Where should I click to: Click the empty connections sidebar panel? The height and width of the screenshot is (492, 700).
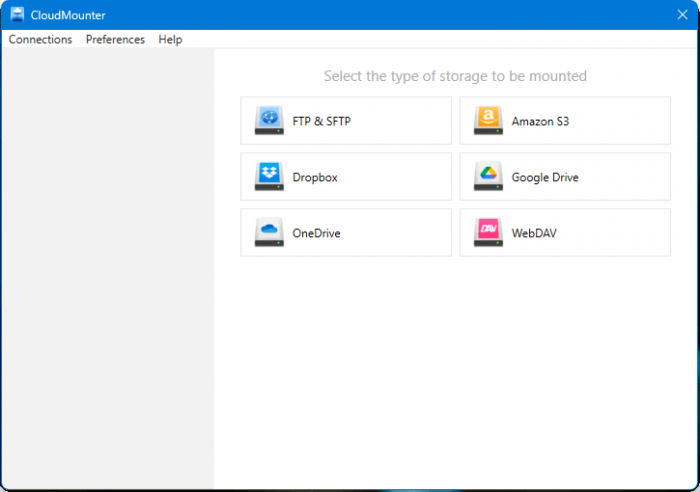coord(107,270)
